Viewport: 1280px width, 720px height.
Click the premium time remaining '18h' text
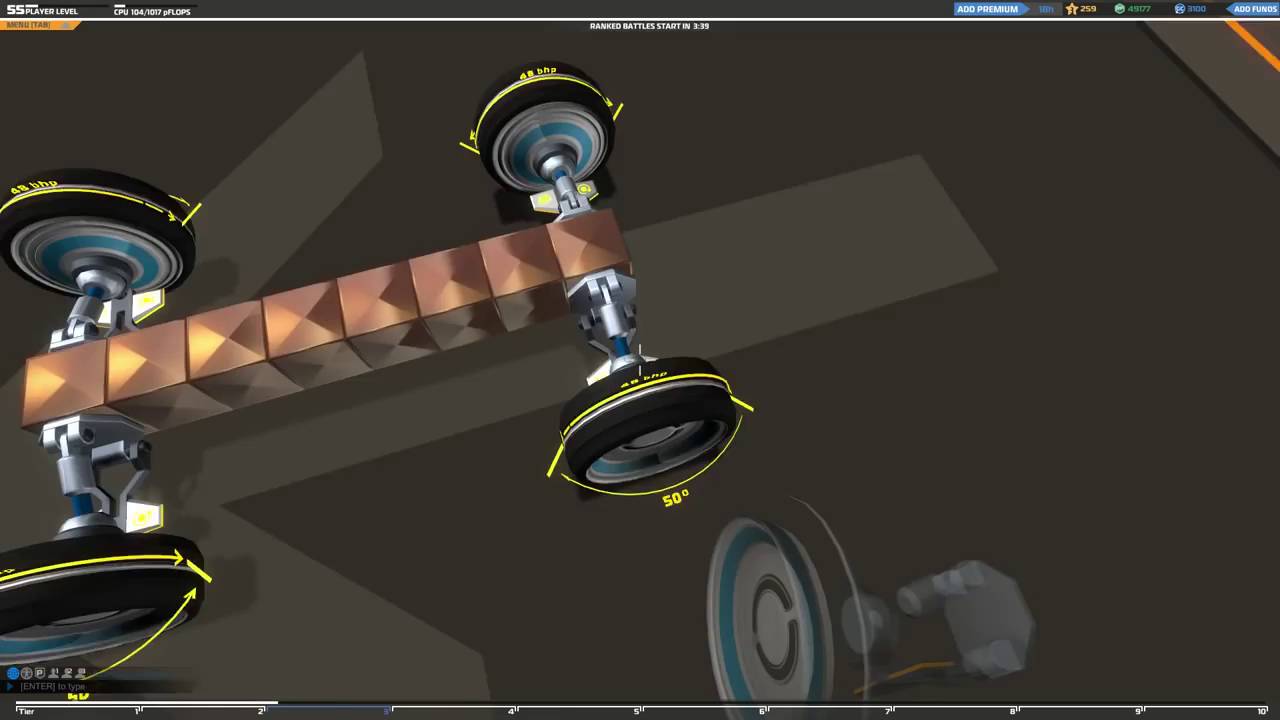[1046, 9]
